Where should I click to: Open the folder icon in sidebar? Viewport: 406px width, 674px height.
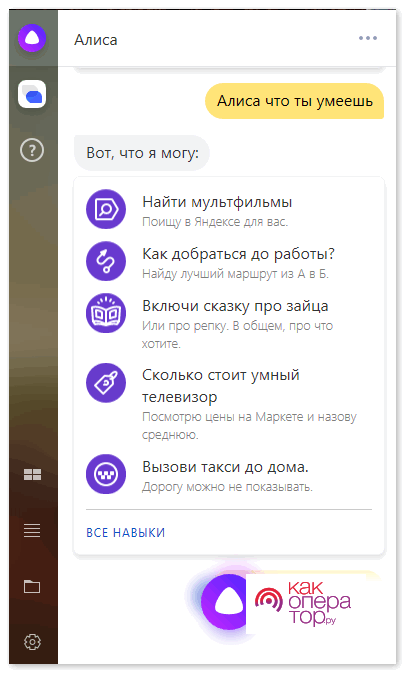point(32,586)
